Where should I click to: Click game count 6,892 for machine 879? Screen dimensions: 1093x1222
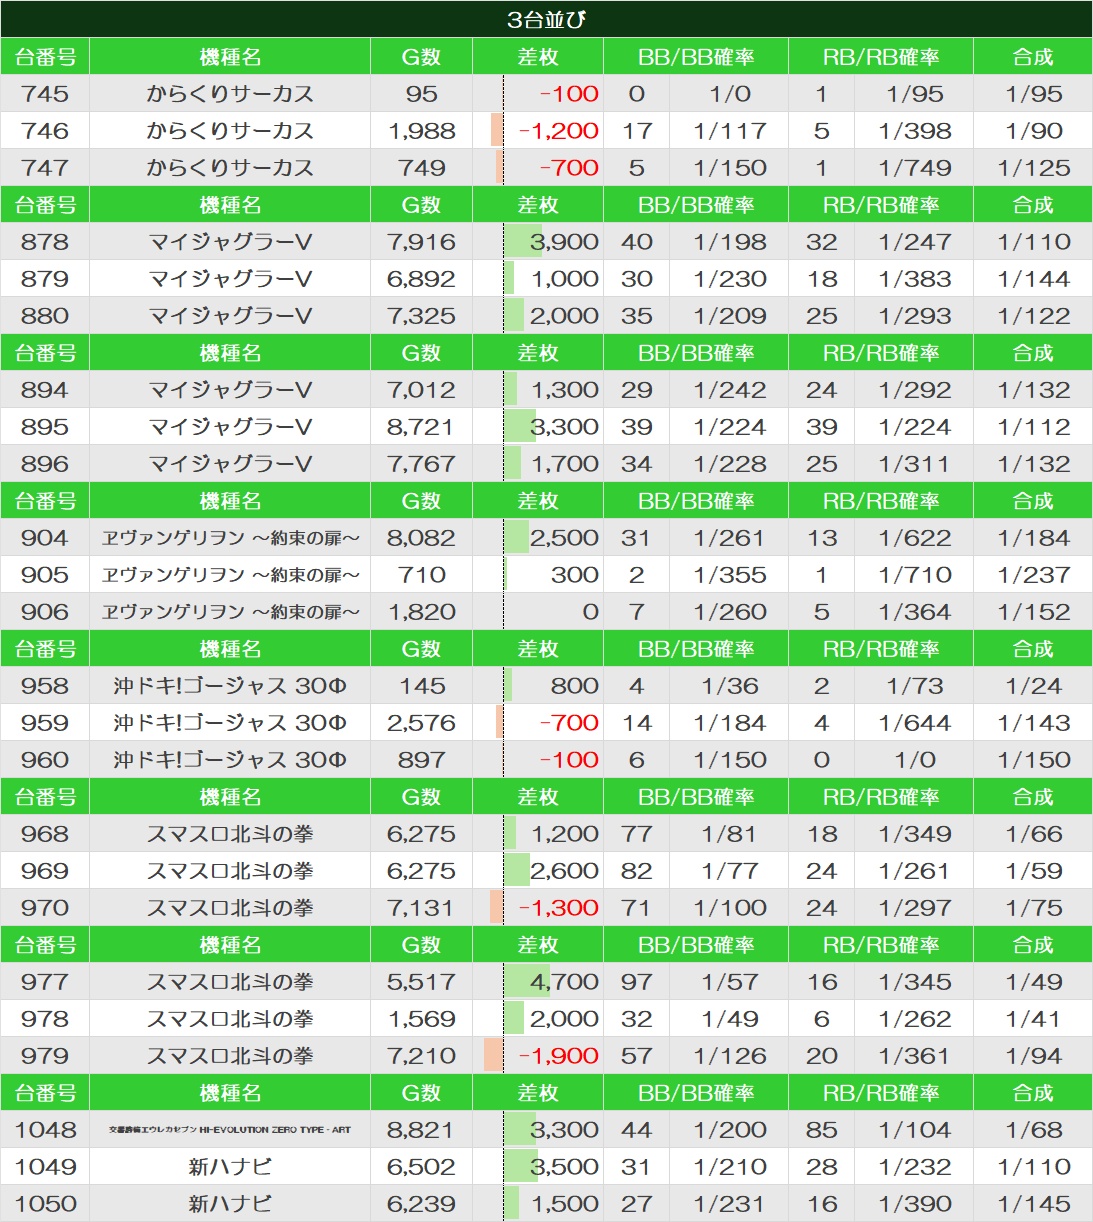[421, 279]
